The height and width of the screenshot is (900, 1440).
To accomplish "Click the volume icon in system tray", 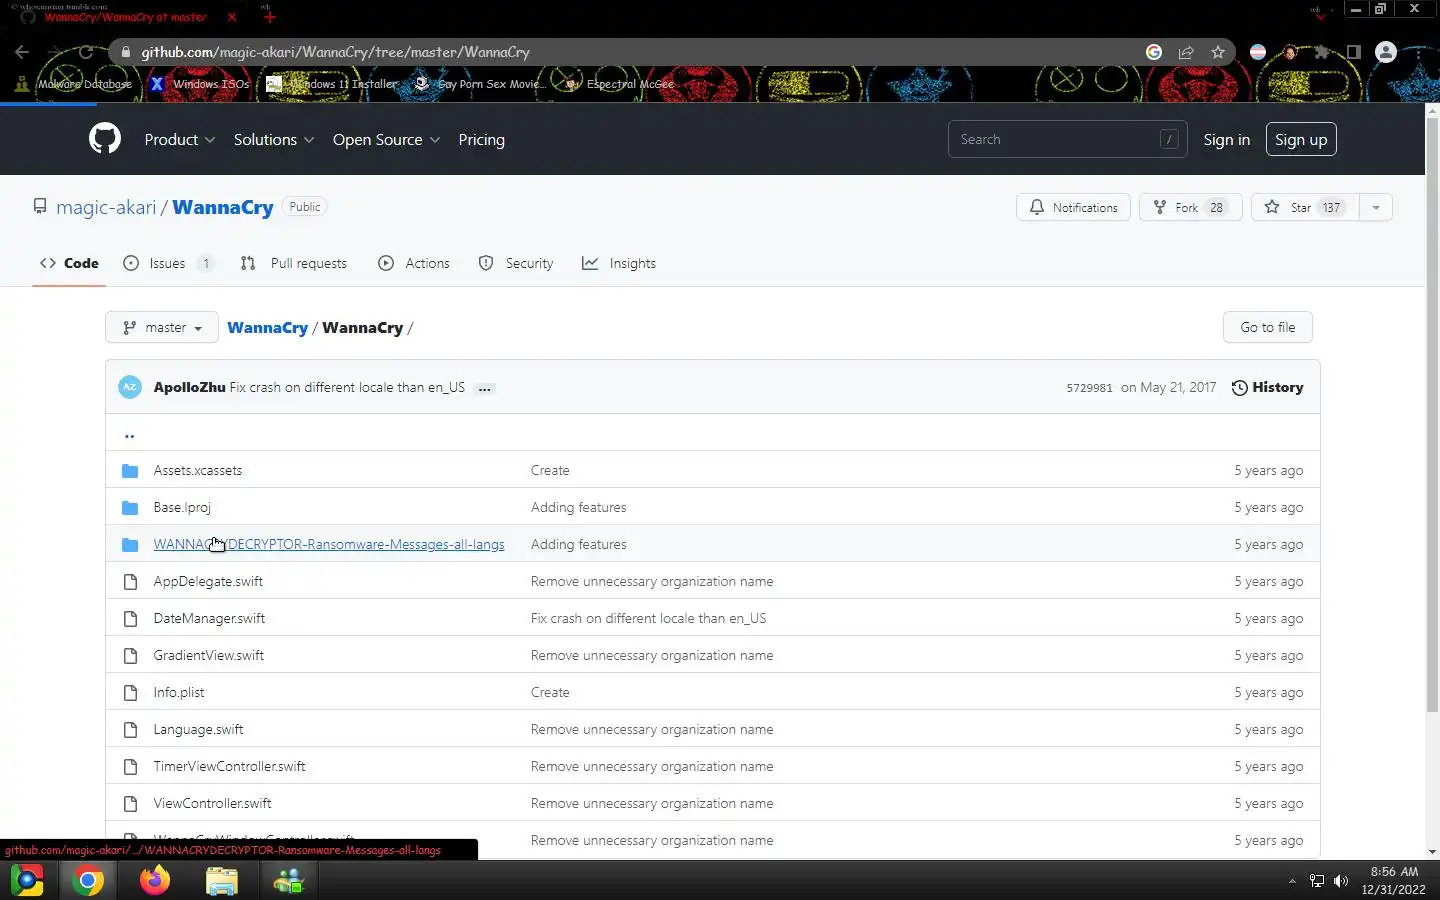I will tap(1341, 881).
